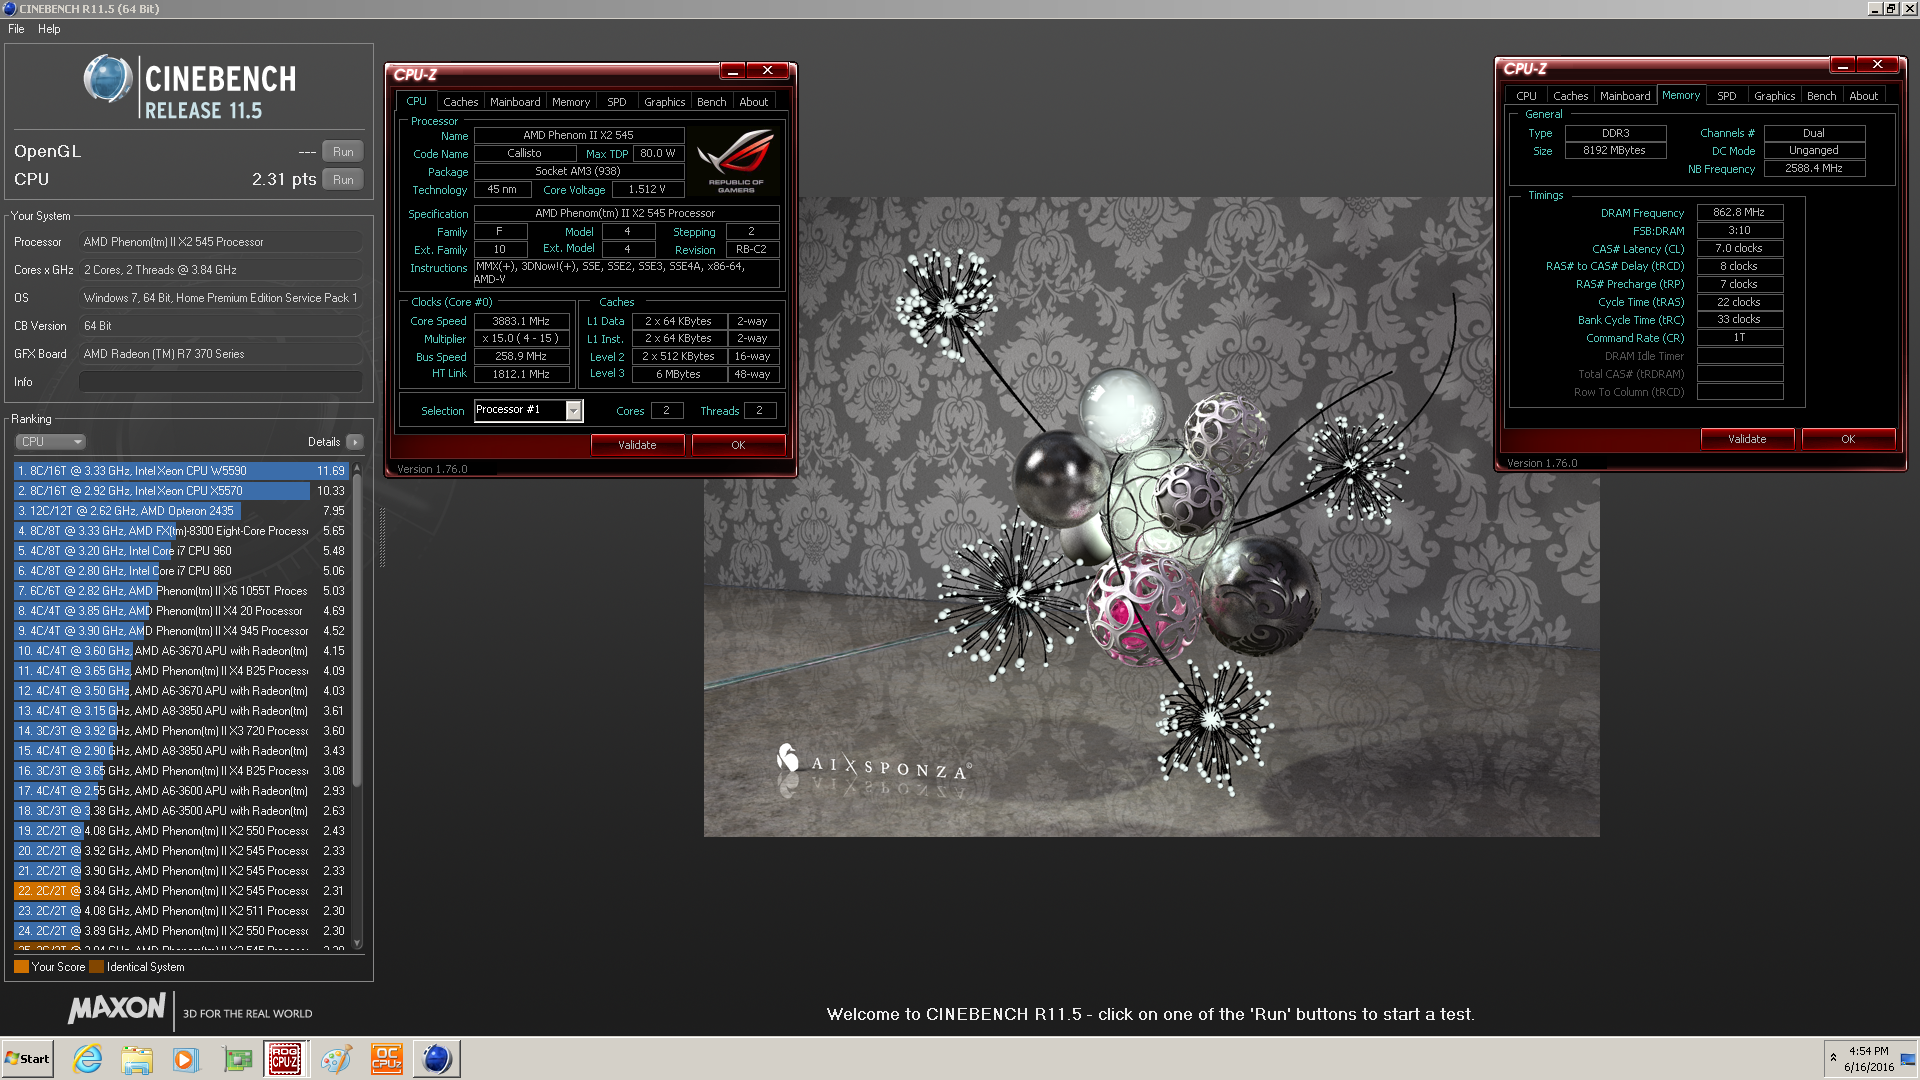The width and height of the screenshot is (1920, 1080).
Task: Switch to Mainboard tab in left CPU-Z
Action: tap(515, 102)
